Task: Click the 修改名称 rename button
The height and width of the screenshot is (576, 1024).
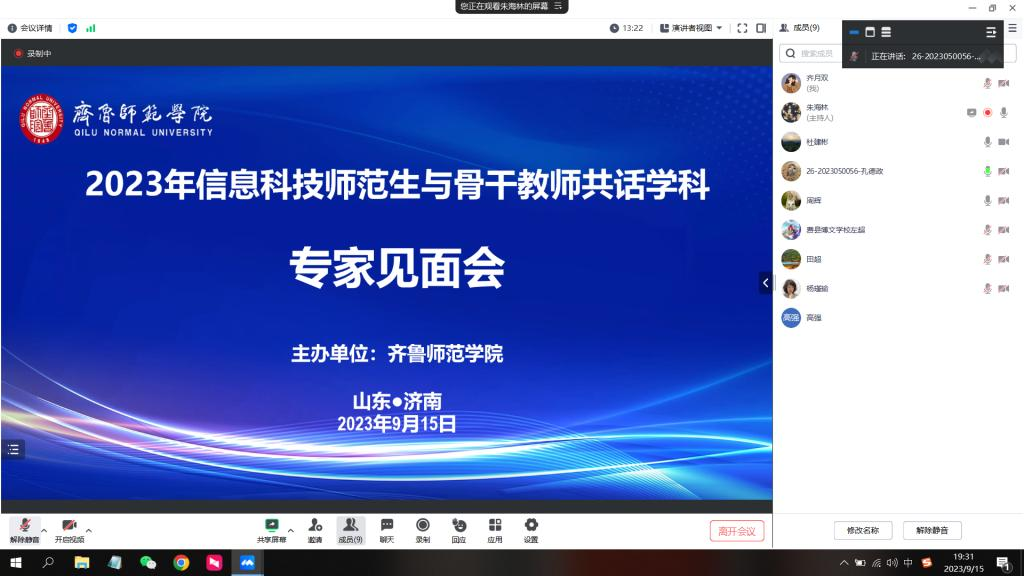Action: pos(862,530)
